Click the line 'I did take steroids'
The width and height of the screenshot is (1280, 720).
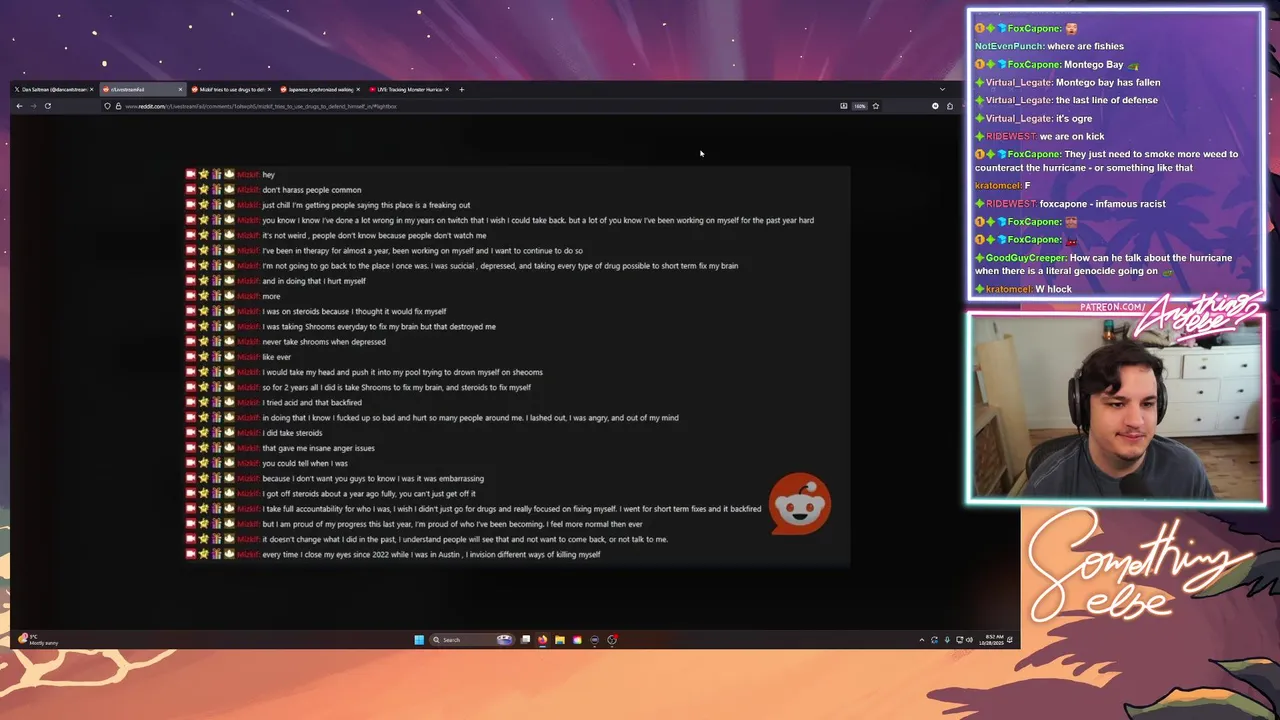pos(292,433)
